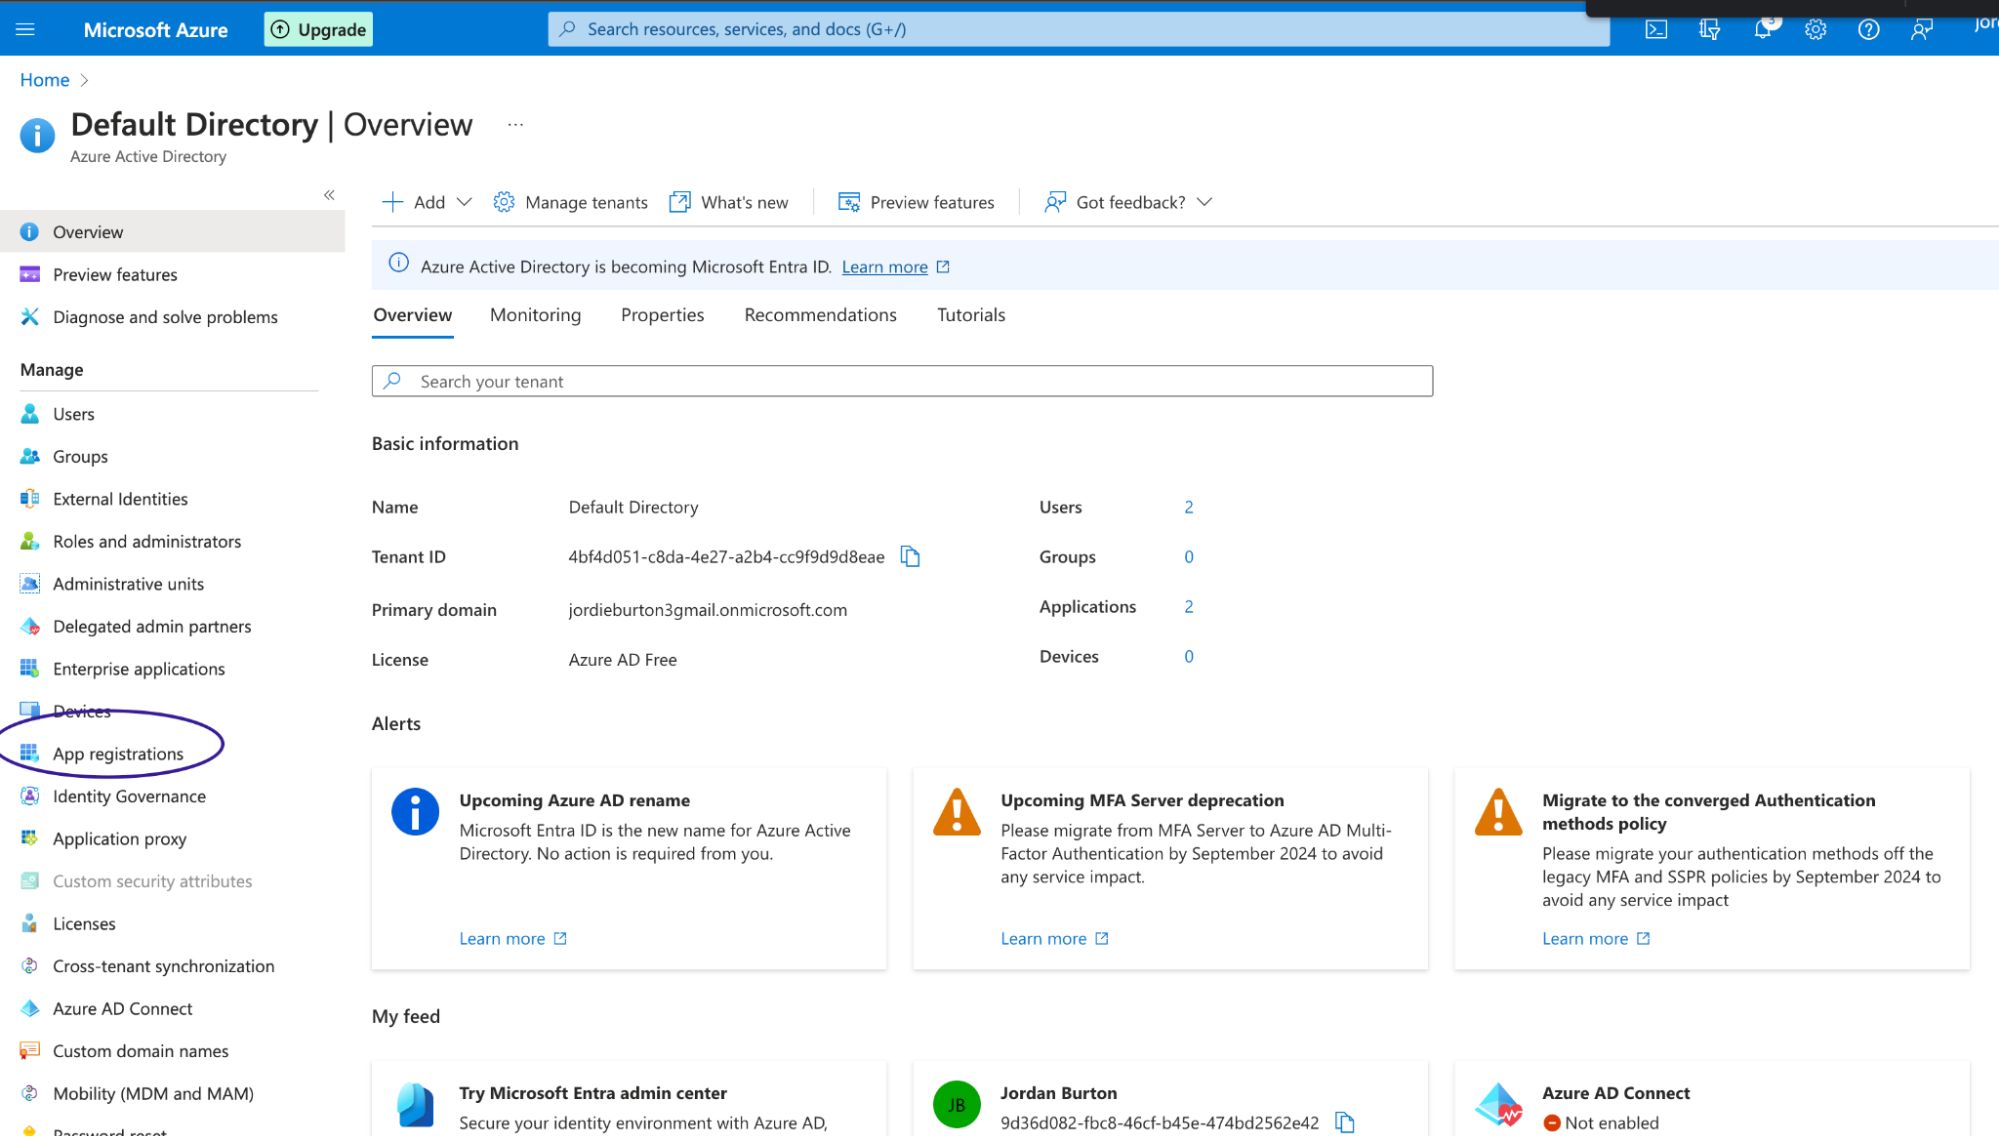The height and width of the screenshot is (1137, 1999).
Task: Expand the Add dropdown
Action: coord(427,202)
